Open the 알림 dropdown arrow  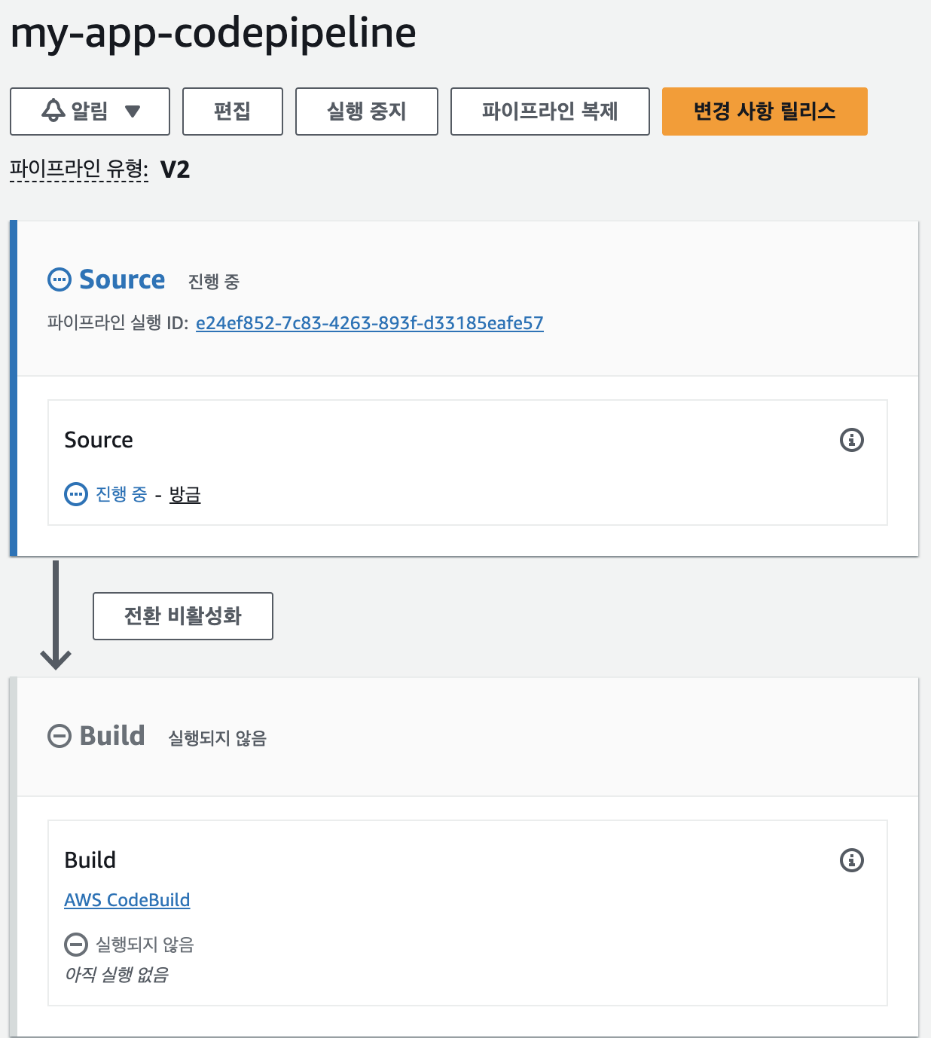132,111
